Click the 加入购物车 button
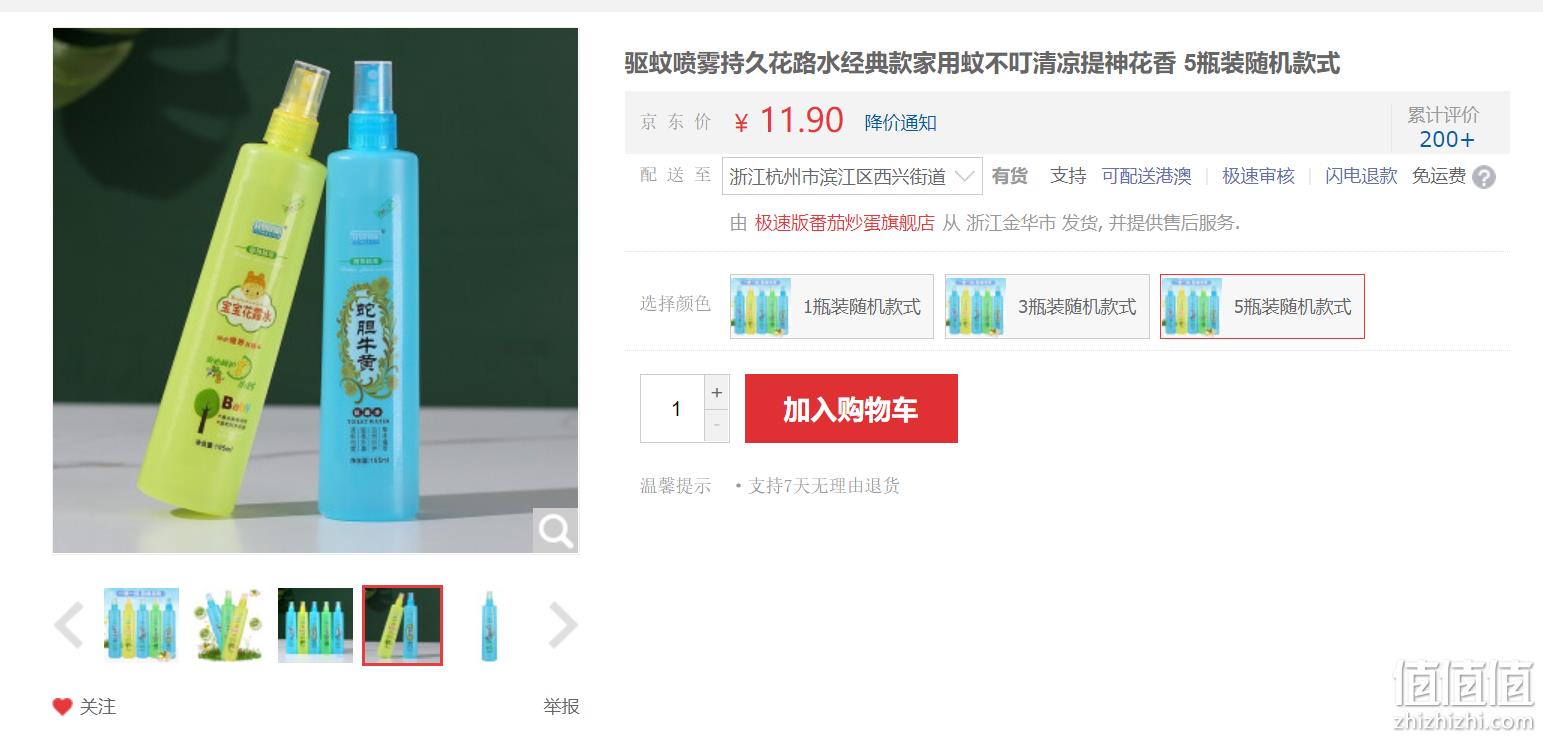The width and height of the screenshot is (1543, 739). 851,409
